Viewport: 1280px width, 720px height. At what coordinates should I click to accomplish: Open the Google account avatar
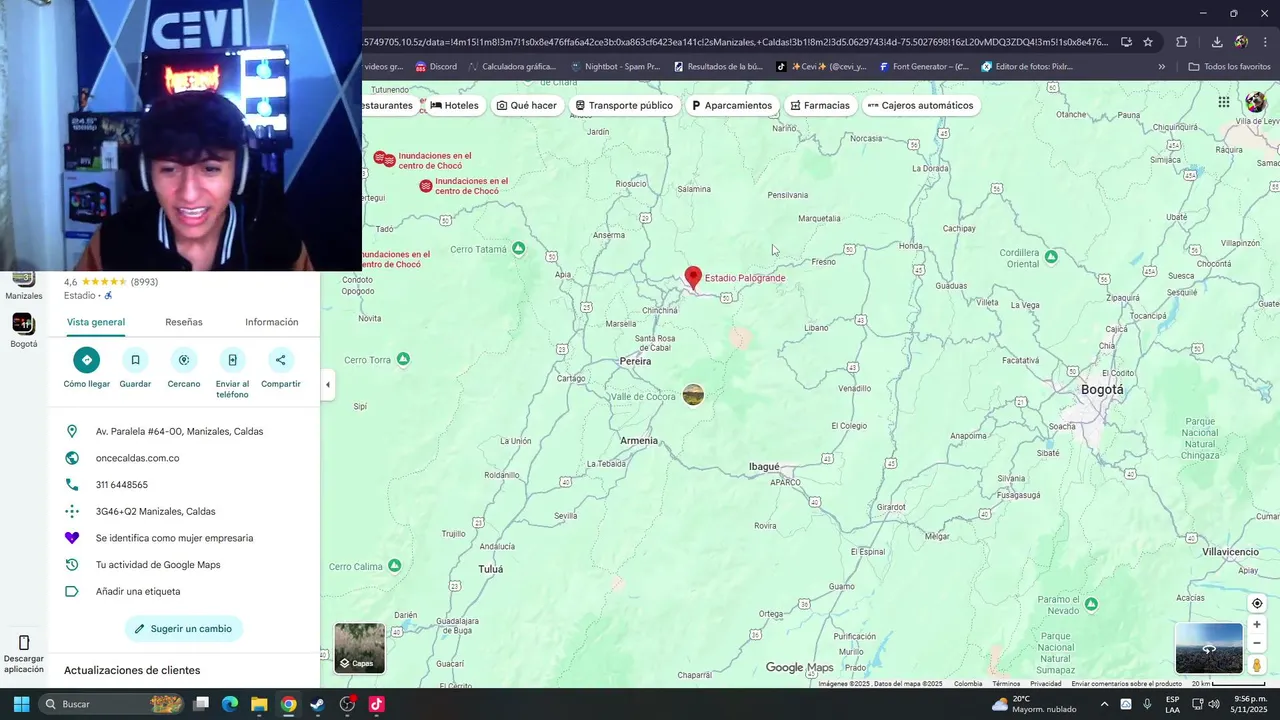tap(1256, 102)
